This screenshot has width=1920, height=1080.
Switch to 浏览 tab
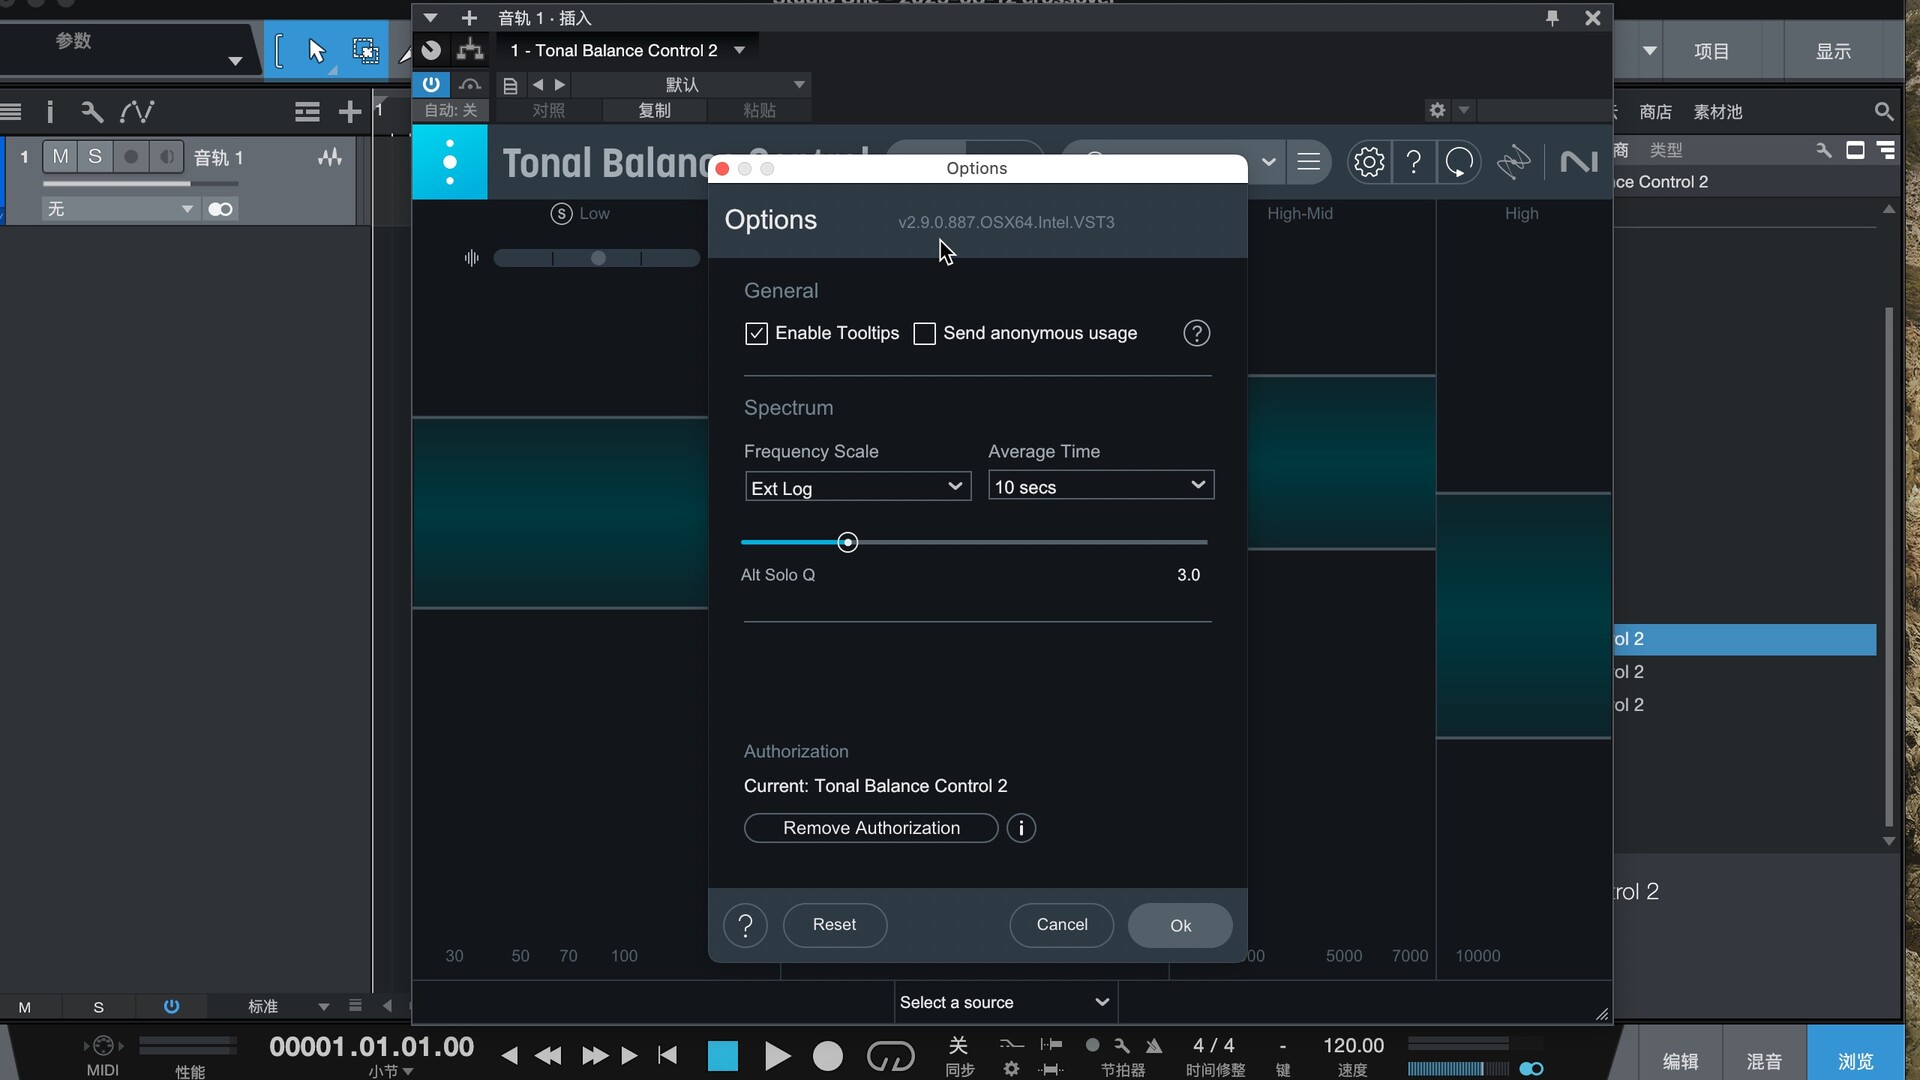1855,1060
